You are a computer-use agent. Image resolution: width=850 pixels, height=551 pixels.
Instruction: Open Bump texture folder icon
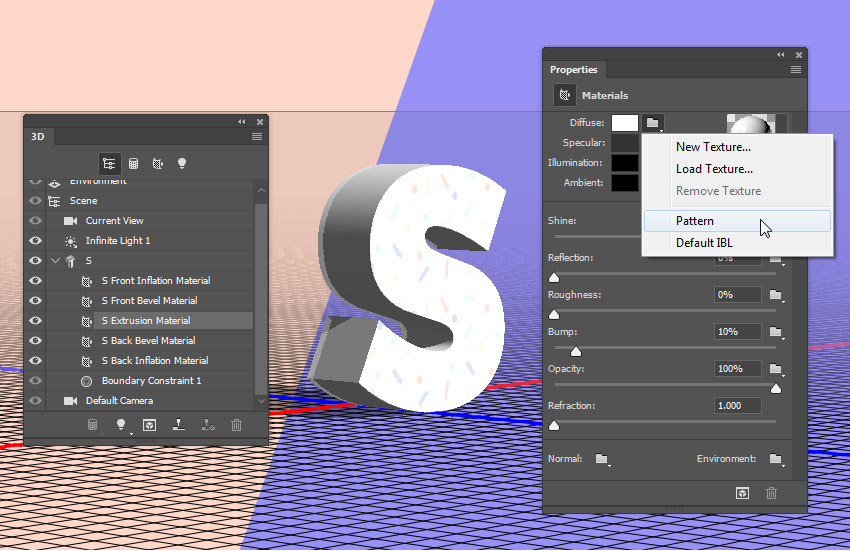(x=776, y=331)
